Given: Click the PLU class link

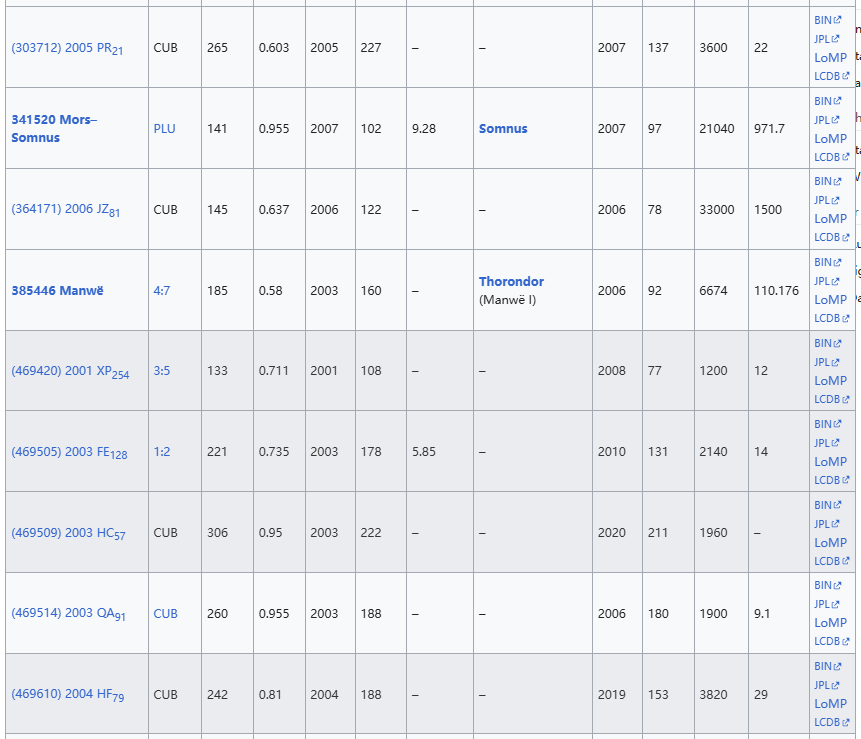Looking at the screenshot, I should click(x=164, y=129).
